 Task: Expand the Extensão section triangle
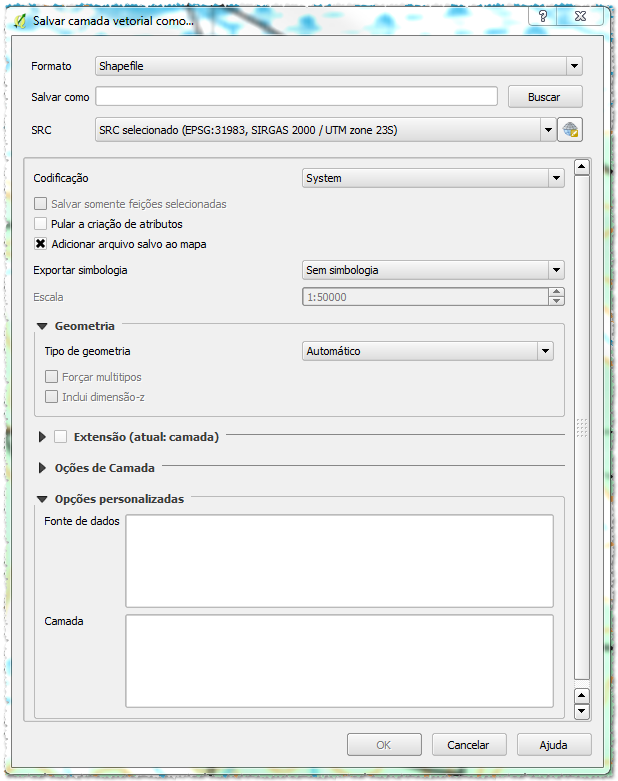[43, 437]
